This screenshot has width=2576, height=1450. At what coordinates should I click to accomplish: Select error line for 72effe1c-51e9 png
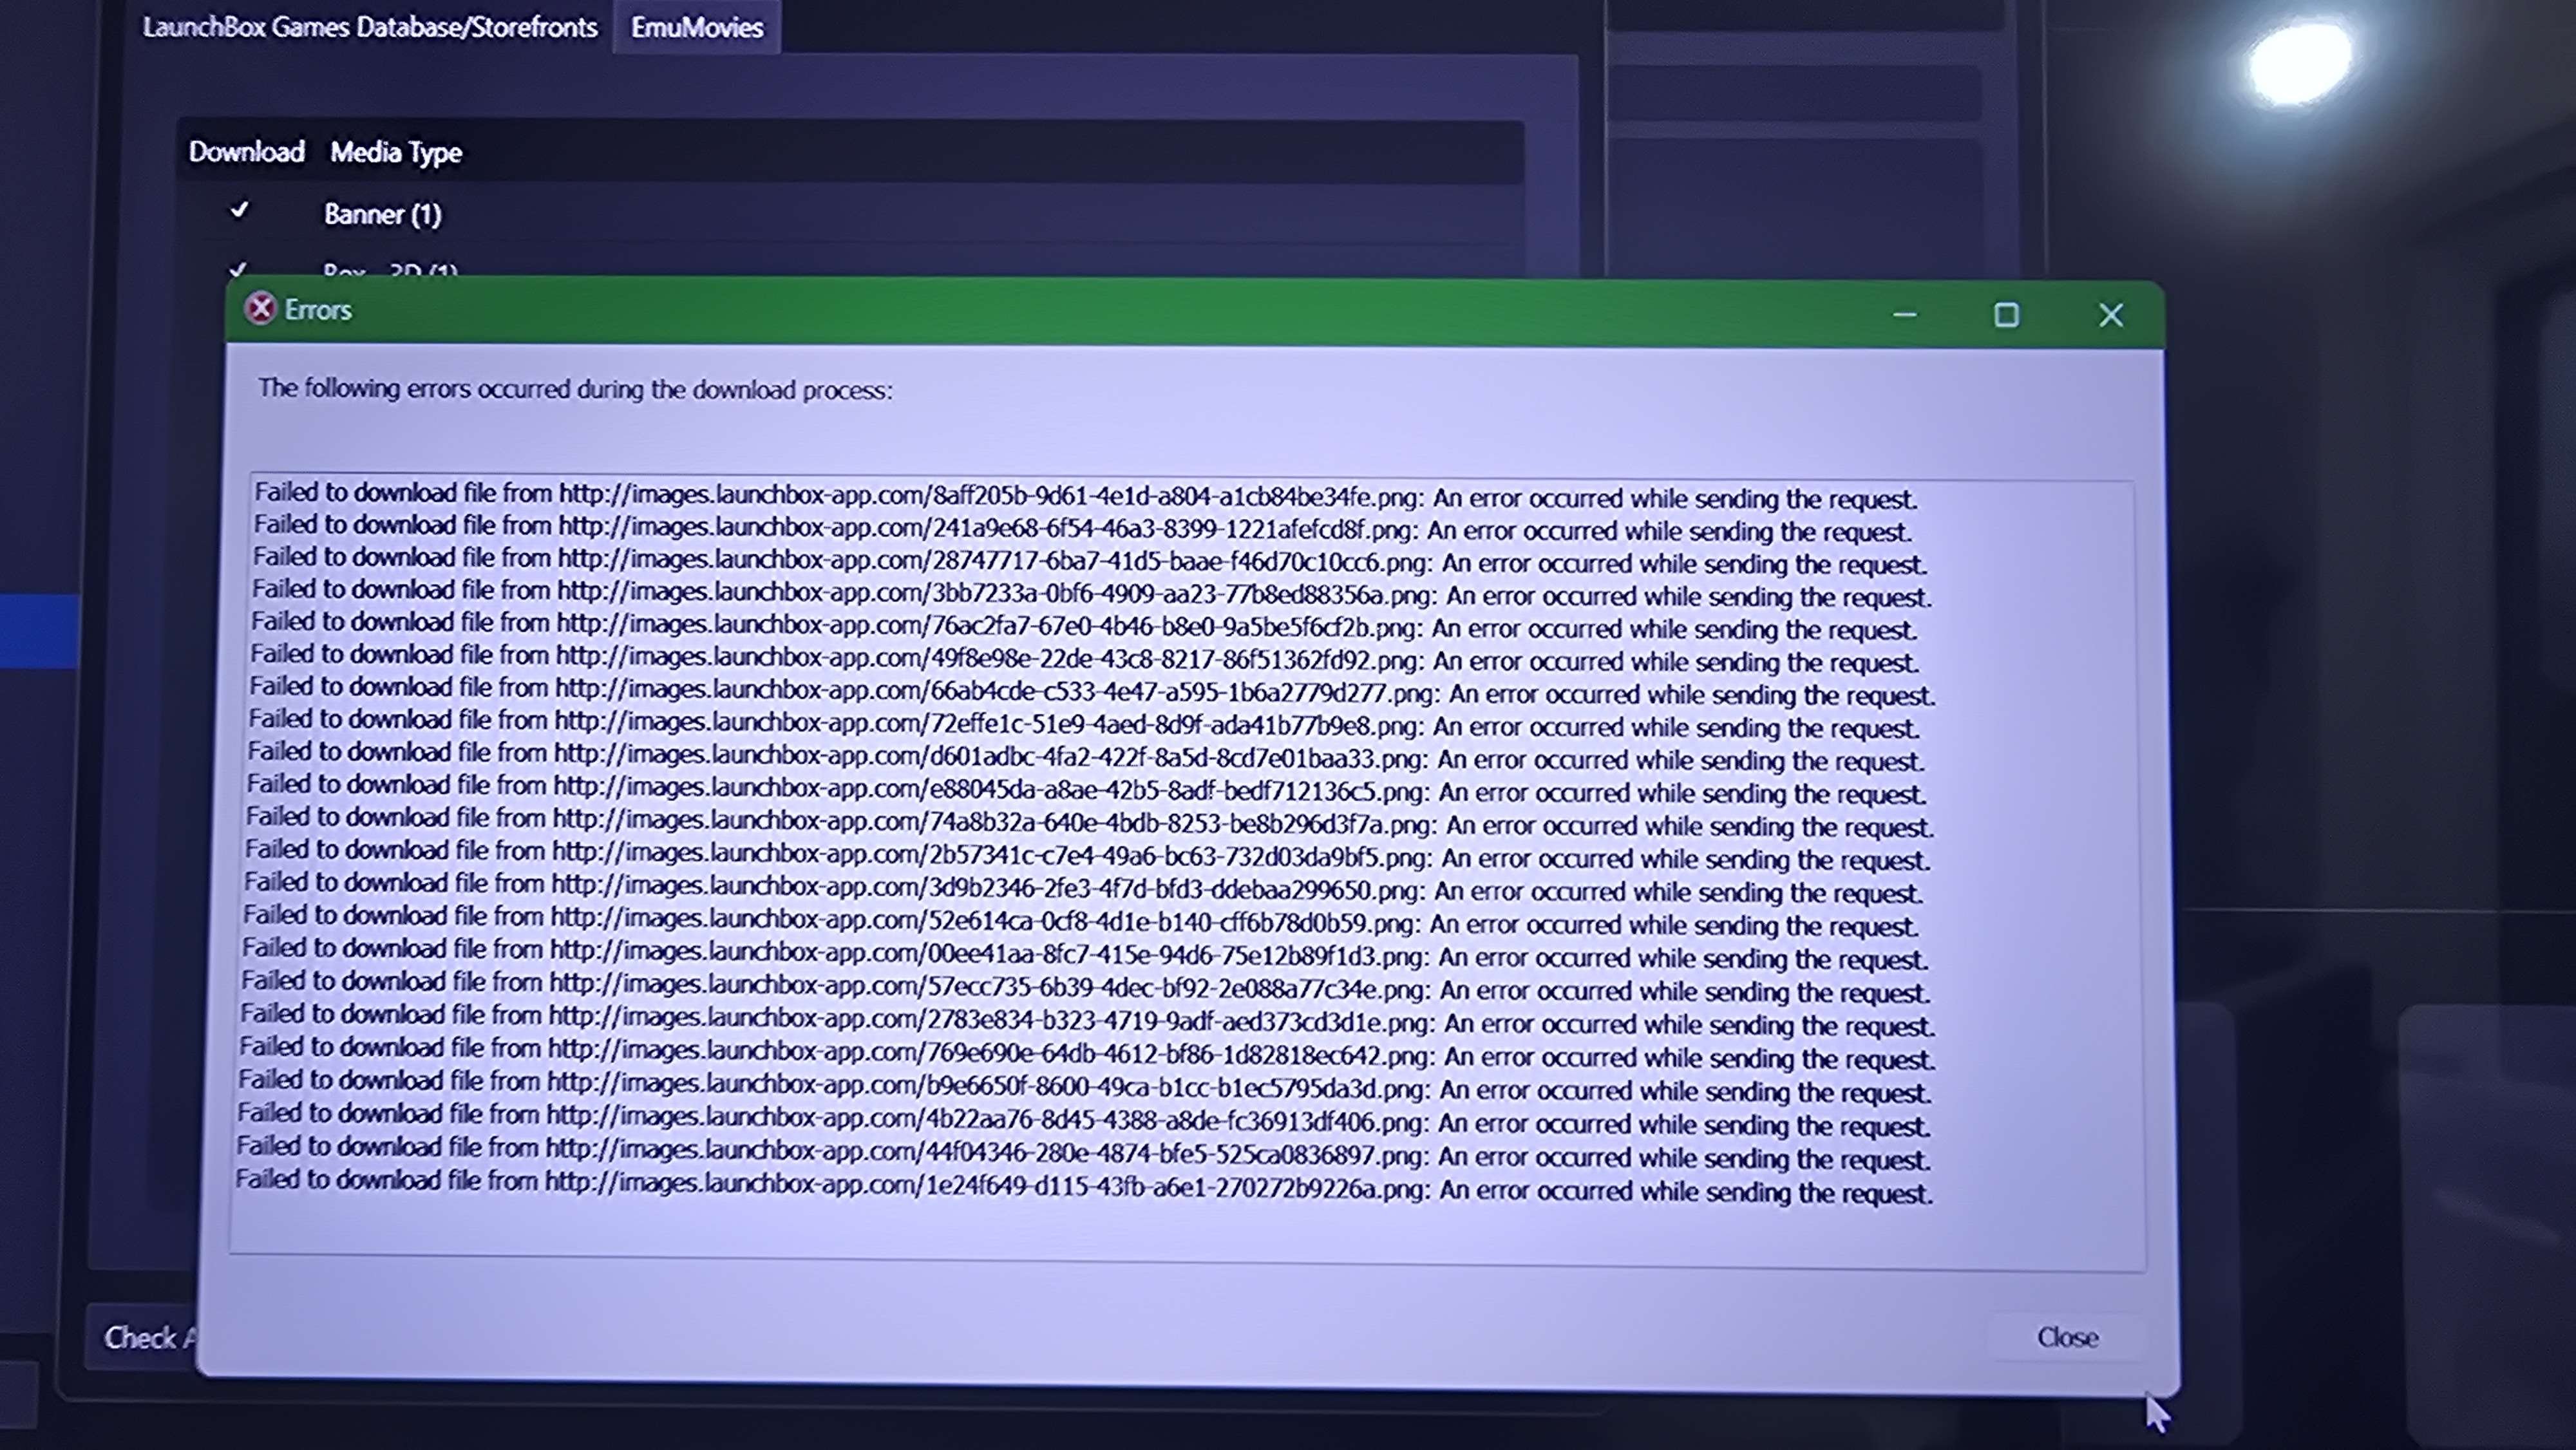[1083, 723]
